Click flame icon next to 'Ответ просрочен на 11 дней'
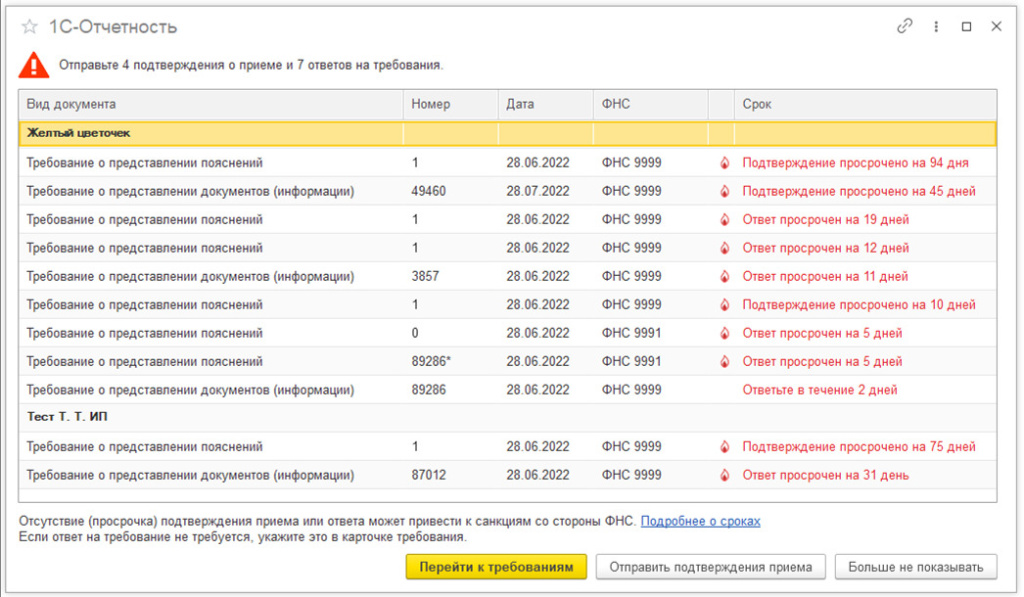Image resolution: width=1024 pixels, height=597 pixels. [724, 276]
